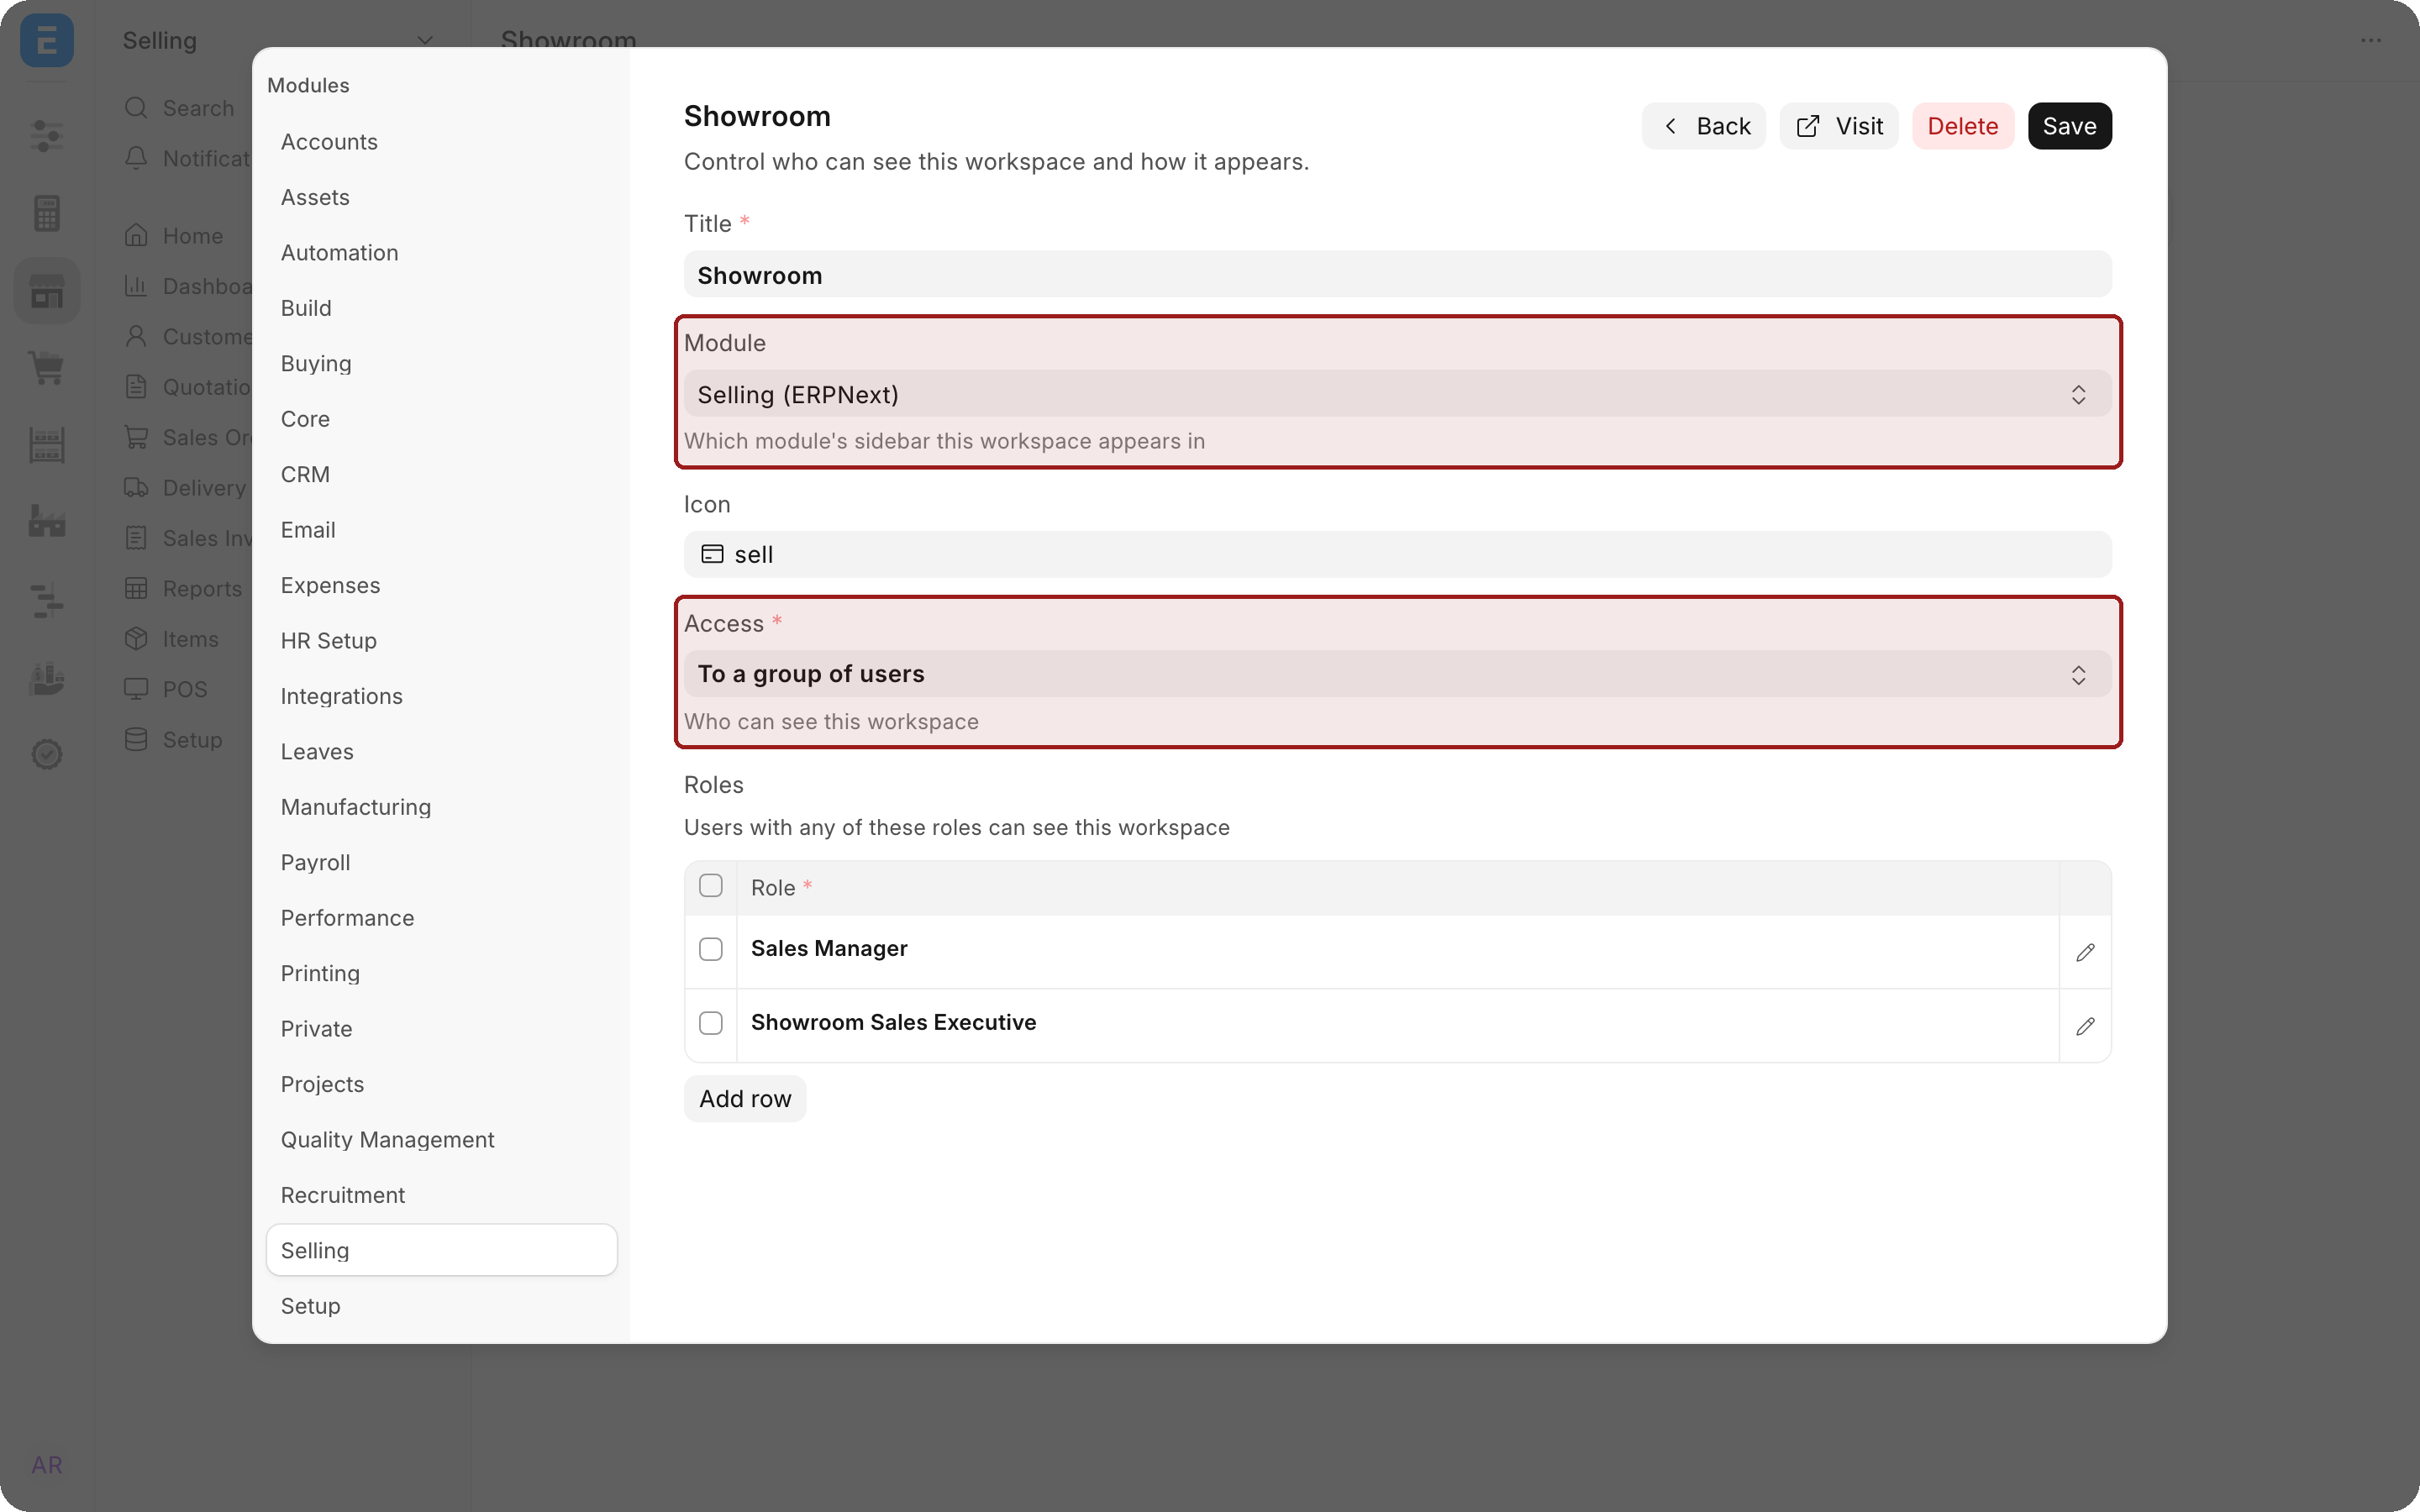Click the POS monitor icon in sidebar
Screen dimensions: 2420x1512
[x=136, y=689]
